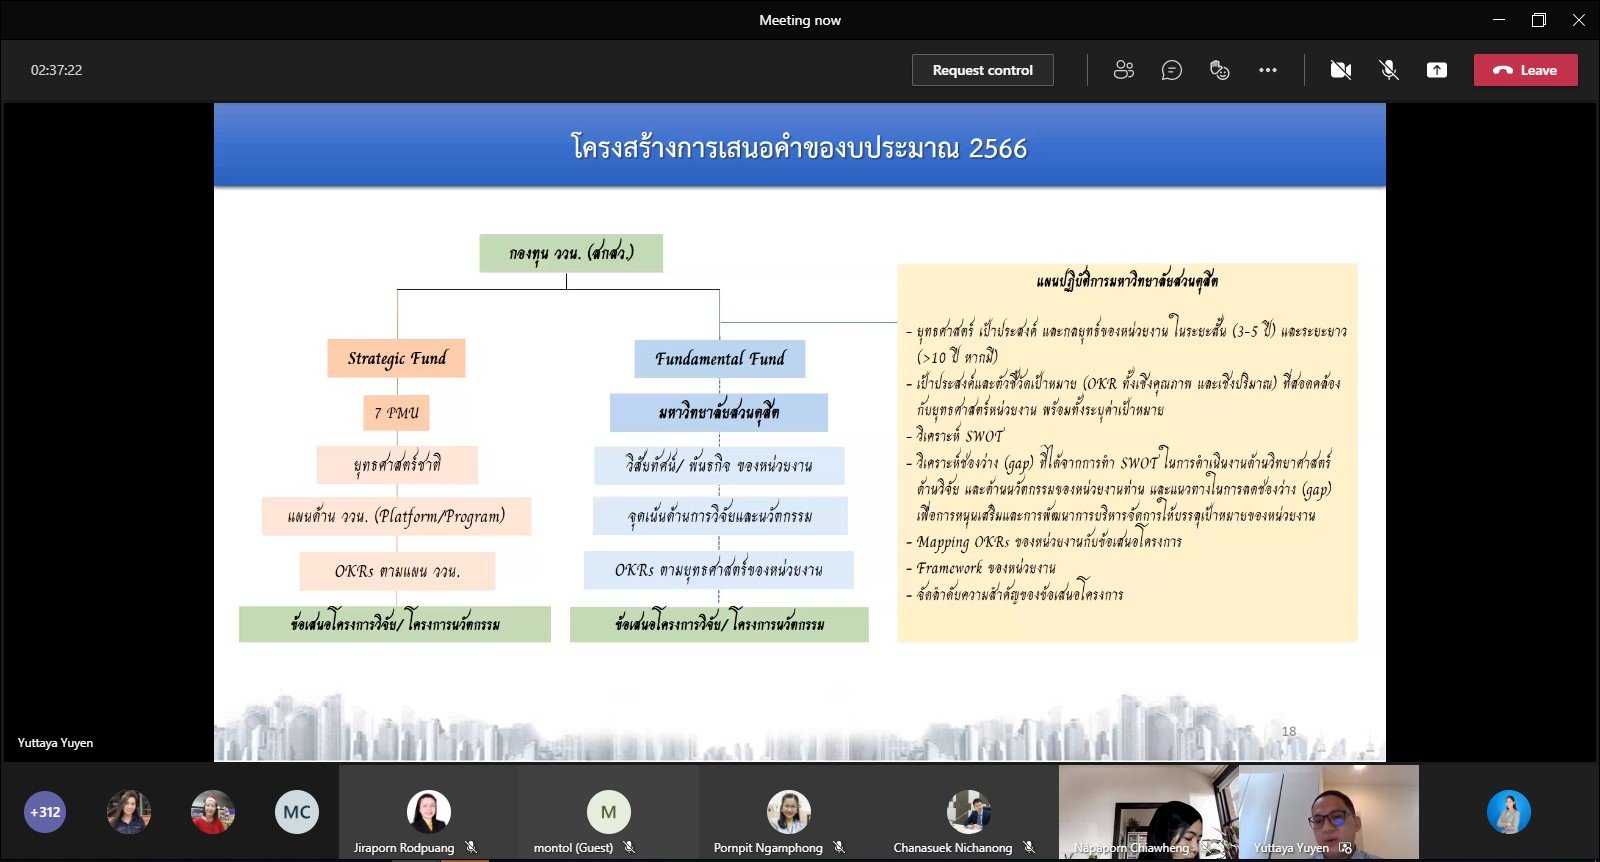This screenshot has height=862, width=1600.
Task: Click Chanasuek Nichanong's avatar
Action: coord(968,811)
